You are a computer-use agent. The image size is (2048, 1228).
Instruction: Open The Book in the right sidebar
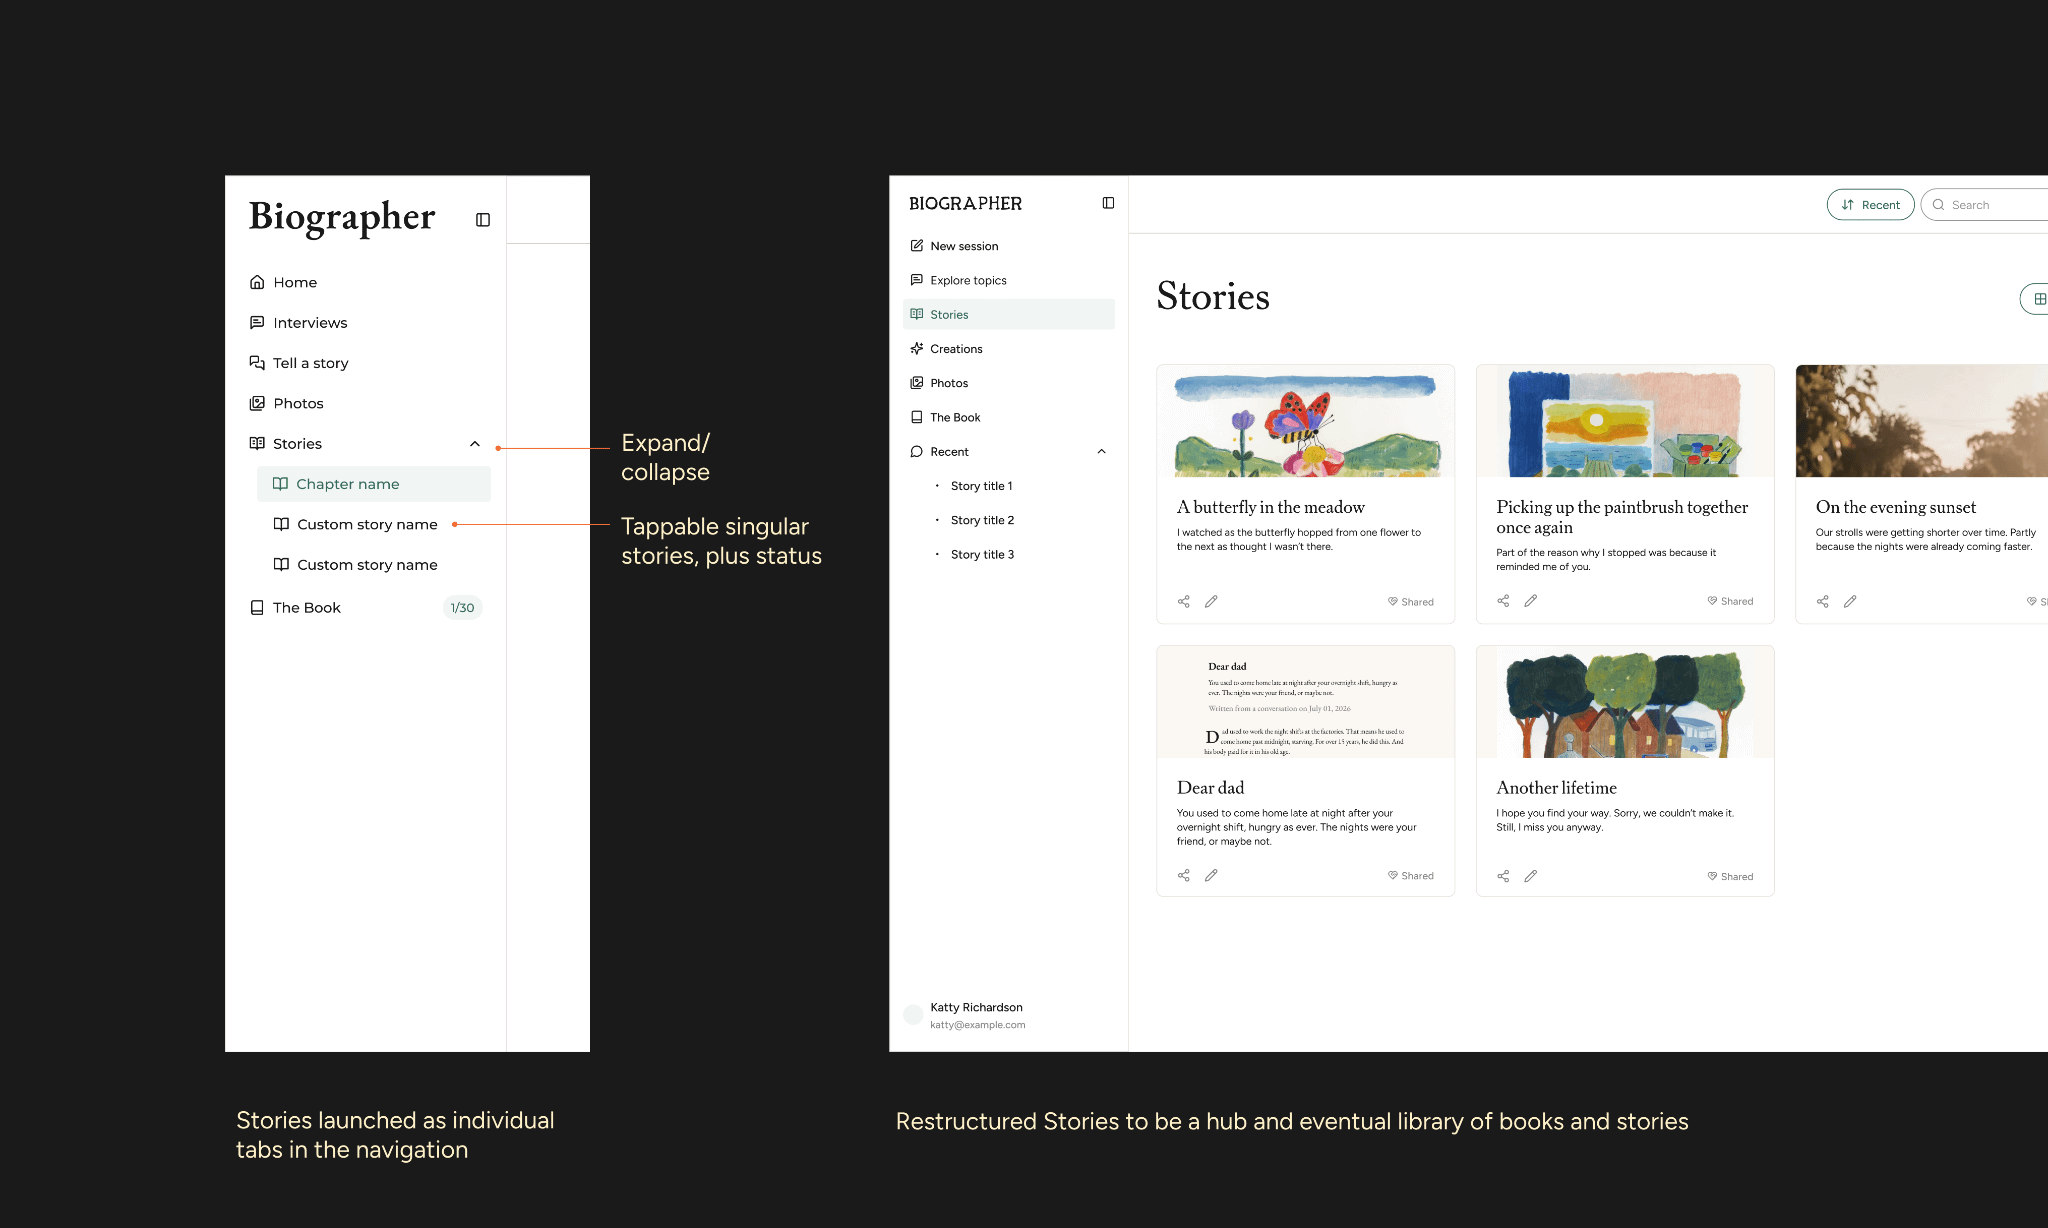click(x=945, y=417)
